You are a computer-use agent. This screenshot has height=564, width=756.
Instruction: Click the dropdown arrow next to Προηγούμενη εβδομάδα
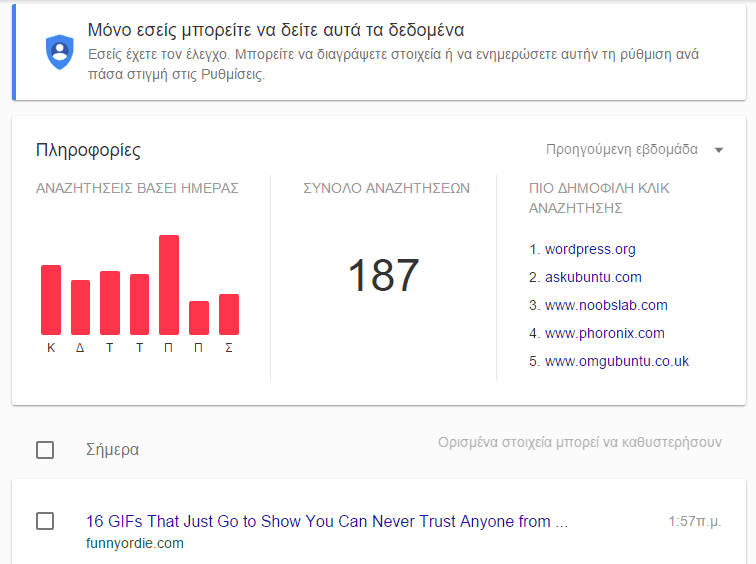click(718, 150)
